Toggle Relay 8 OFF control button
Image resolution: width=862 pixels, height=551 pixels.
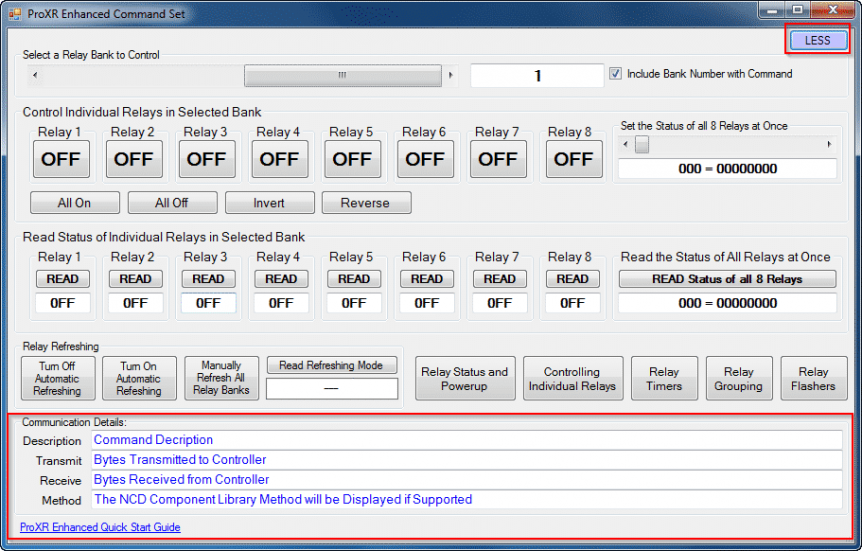(573, 159)
